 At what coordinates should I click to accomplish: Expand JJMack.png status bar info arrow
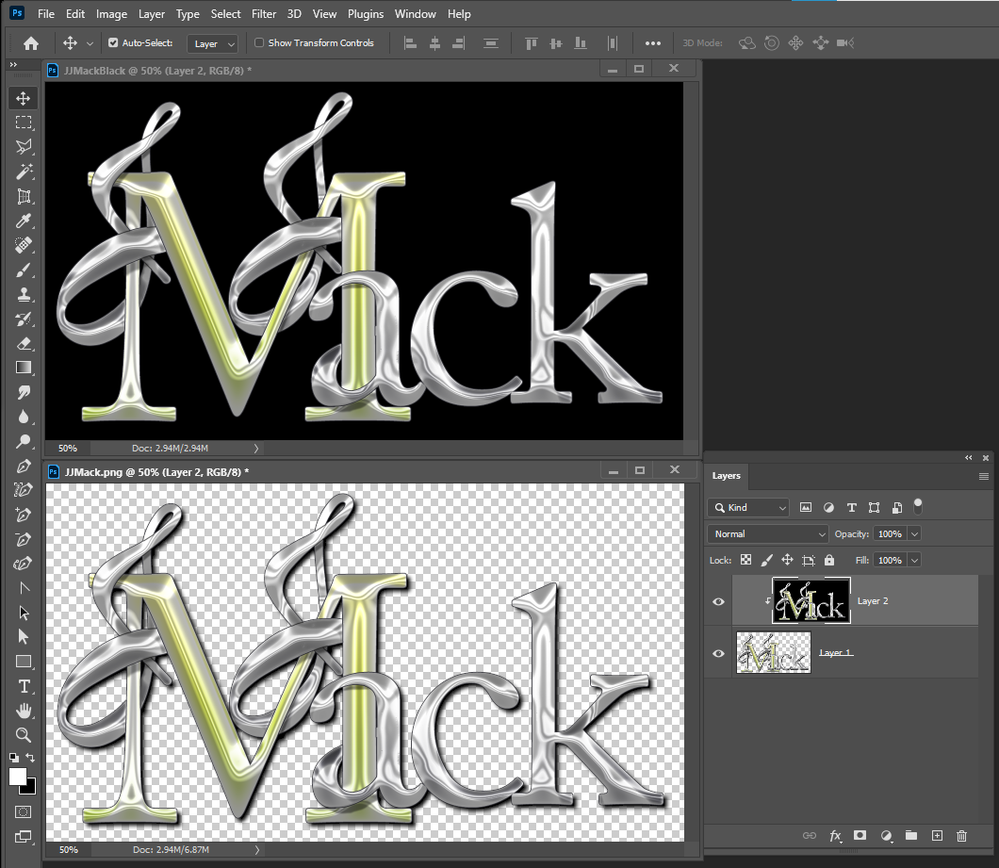[257, 850]
